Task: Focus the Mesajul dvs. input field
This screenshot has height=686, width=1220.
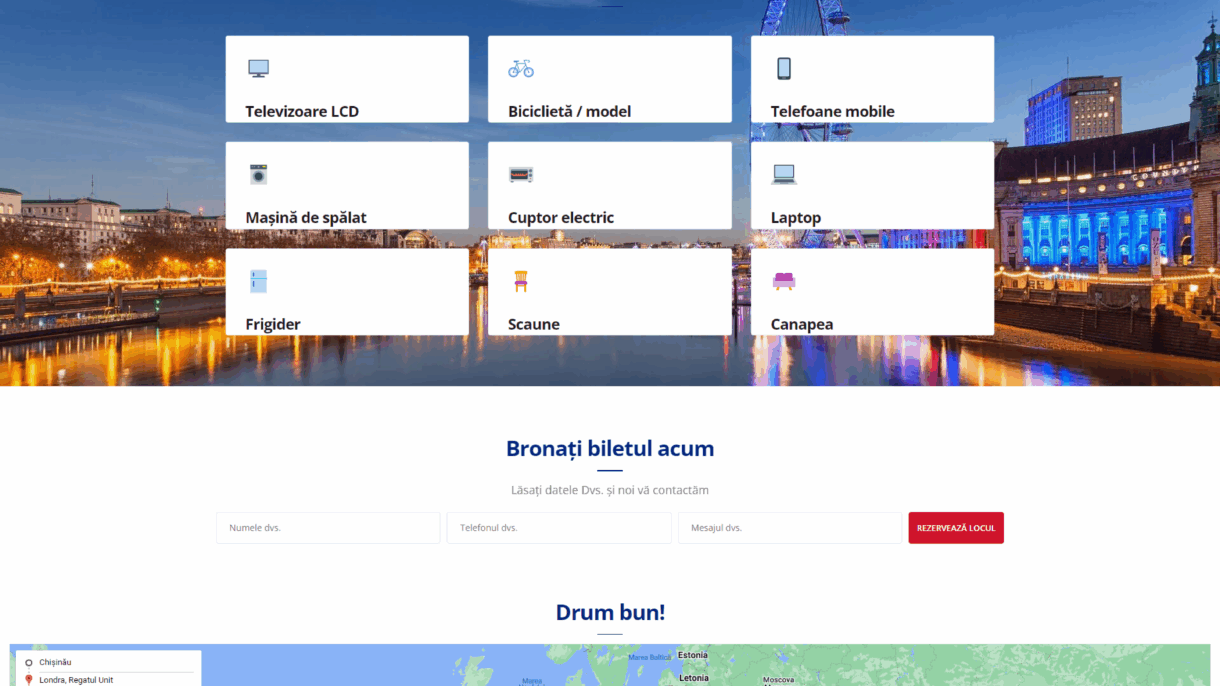Action: [790, 528]
